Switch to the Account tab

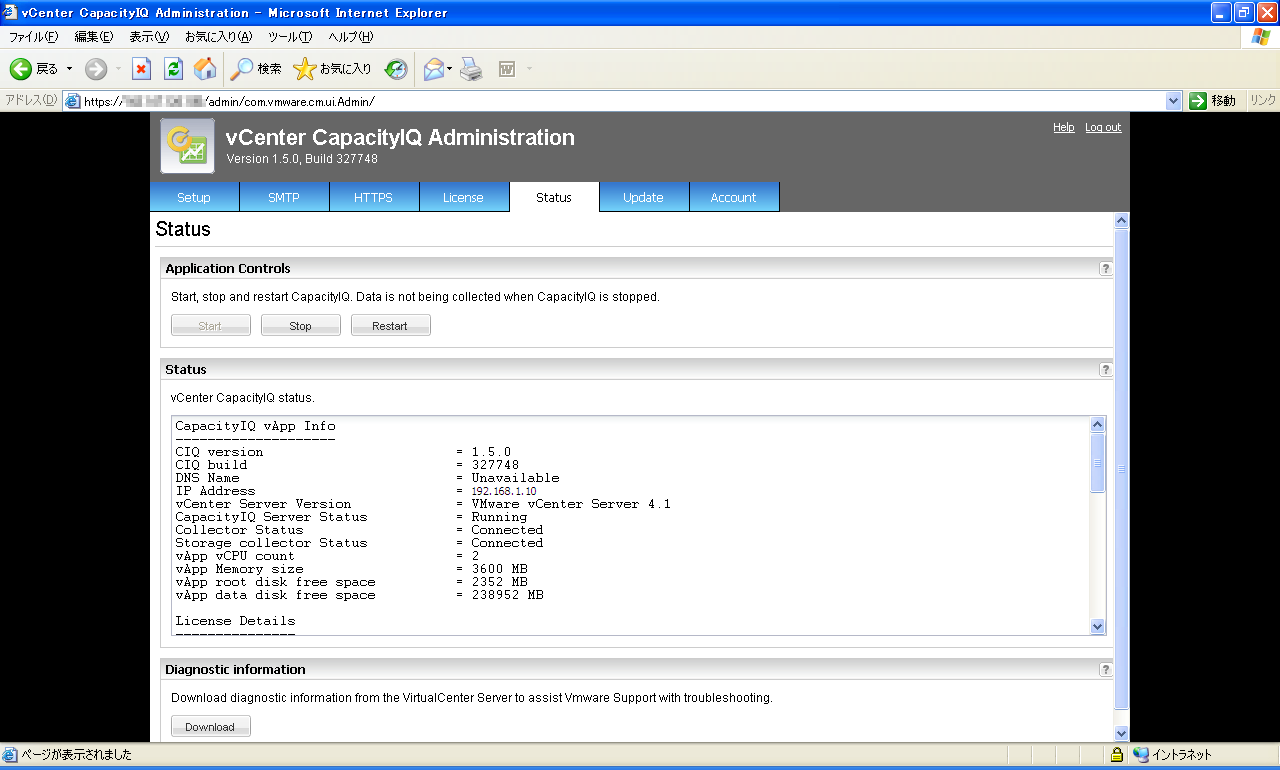734,197
